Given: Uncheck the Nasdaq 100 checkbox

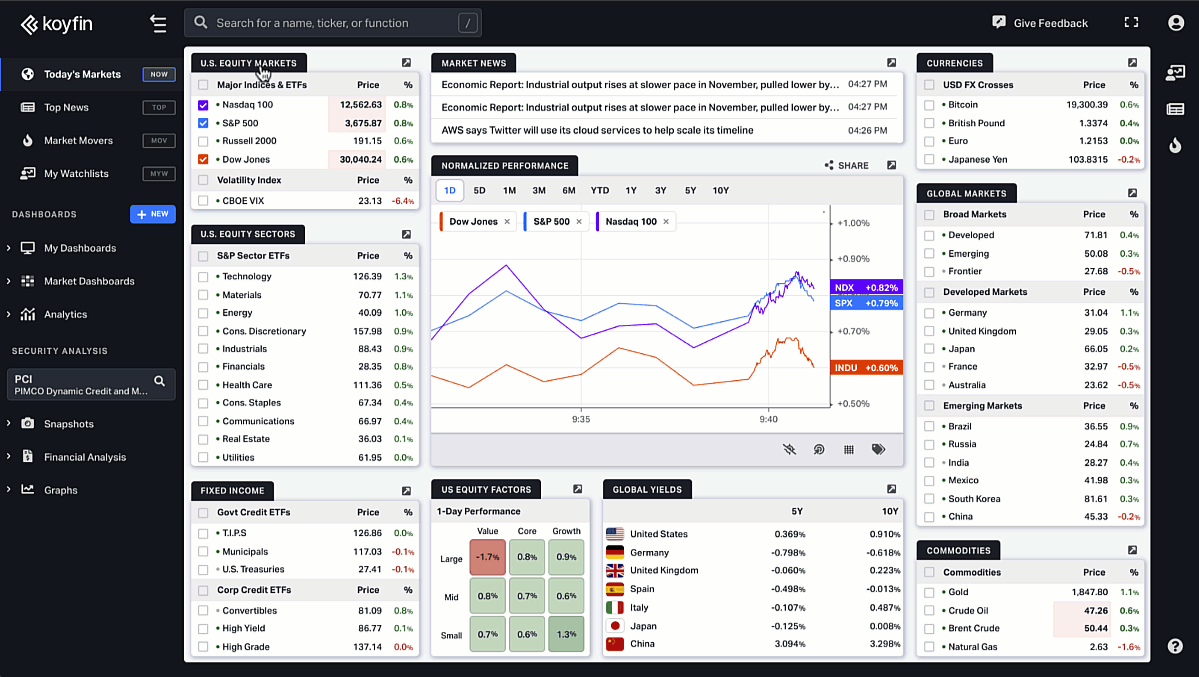Looking at the screenshot, I should pos(203,105).
